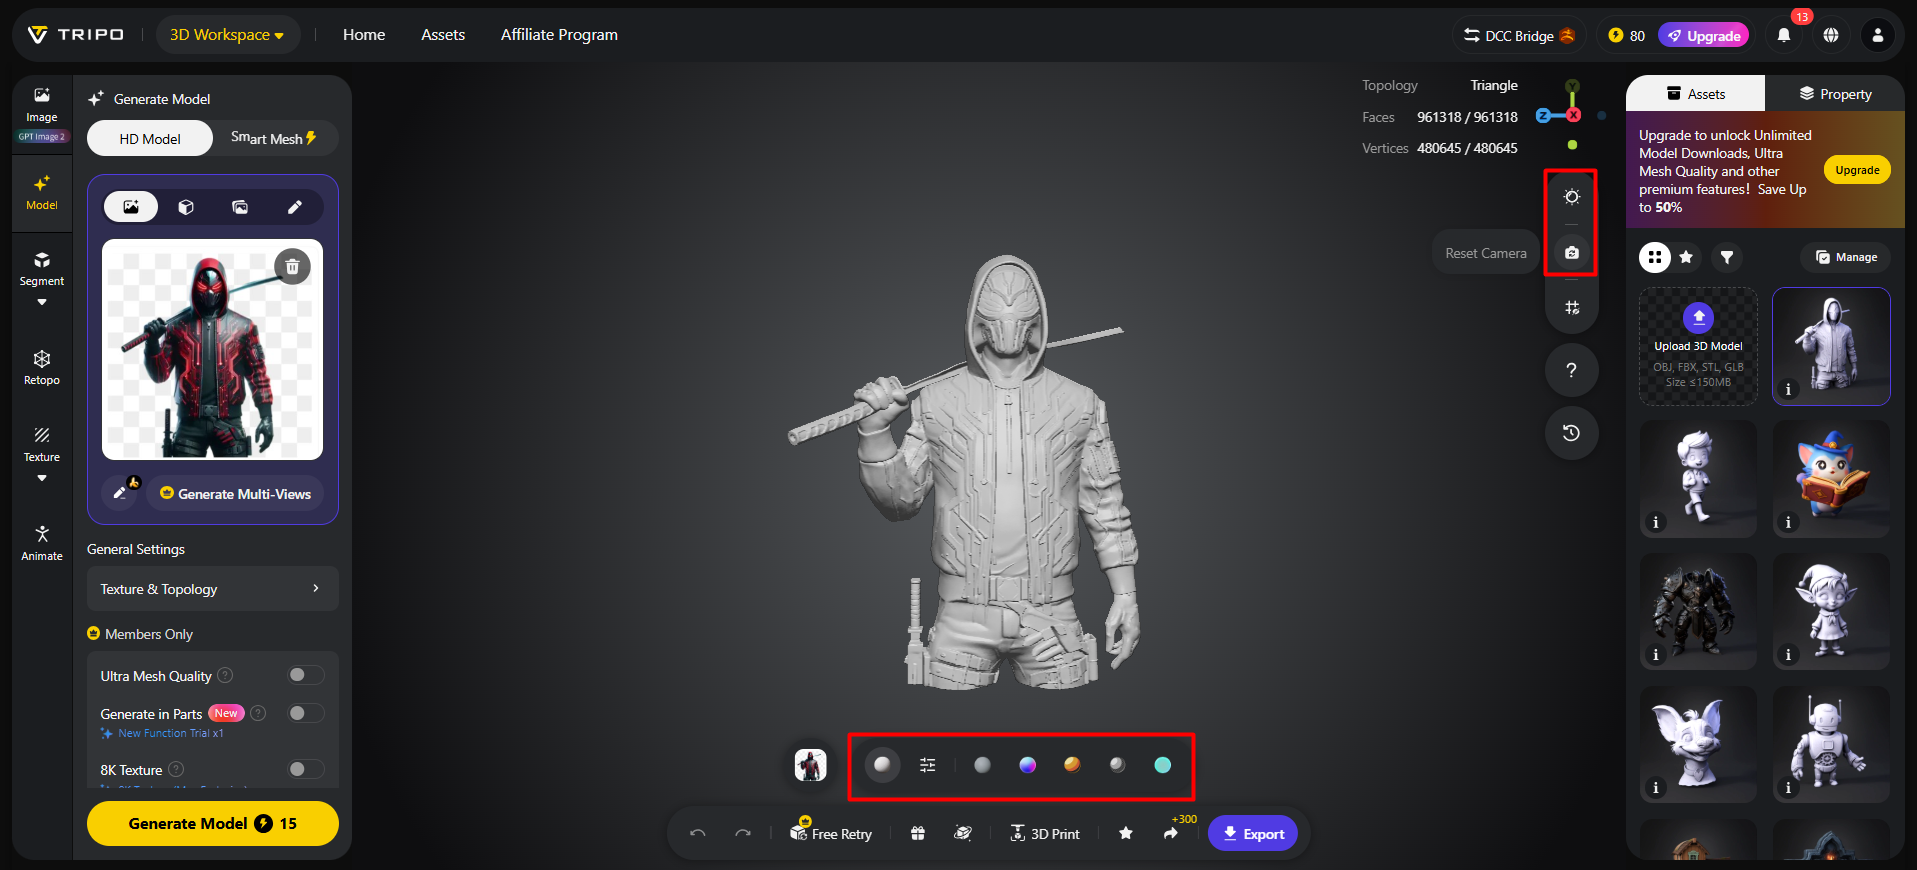Open the history clock icon
The height and width of the screenshot is (870, 1917).
[x=1572, y=433]
